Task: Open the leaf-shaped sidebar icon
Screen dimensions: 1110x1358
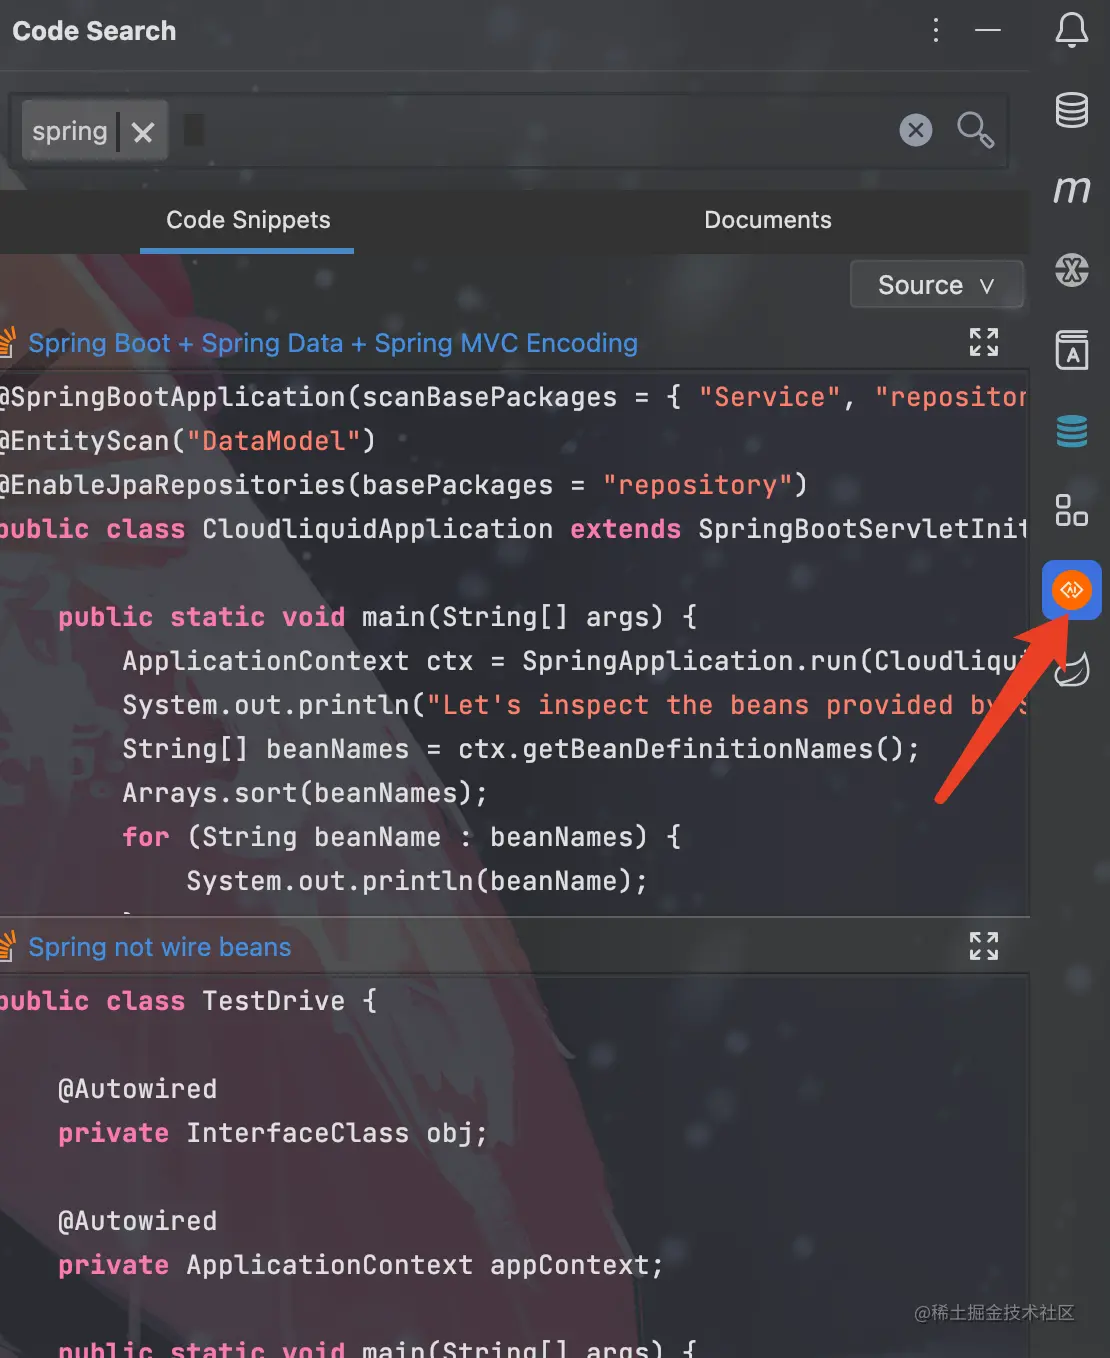Action: click(1072, 669)
